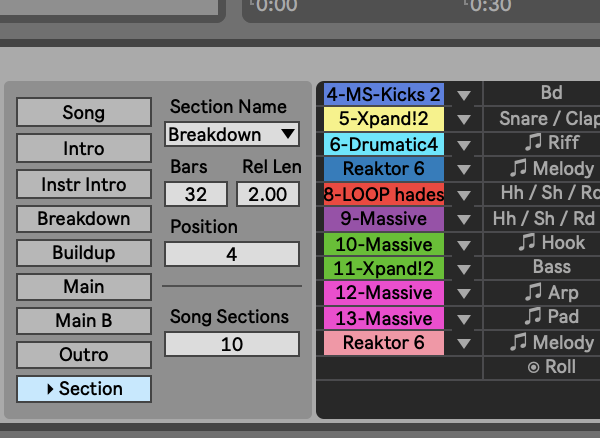Screen dimensions: 600x438
Task: Click the Rel Len value field
Action: click(x=268, y=194)
